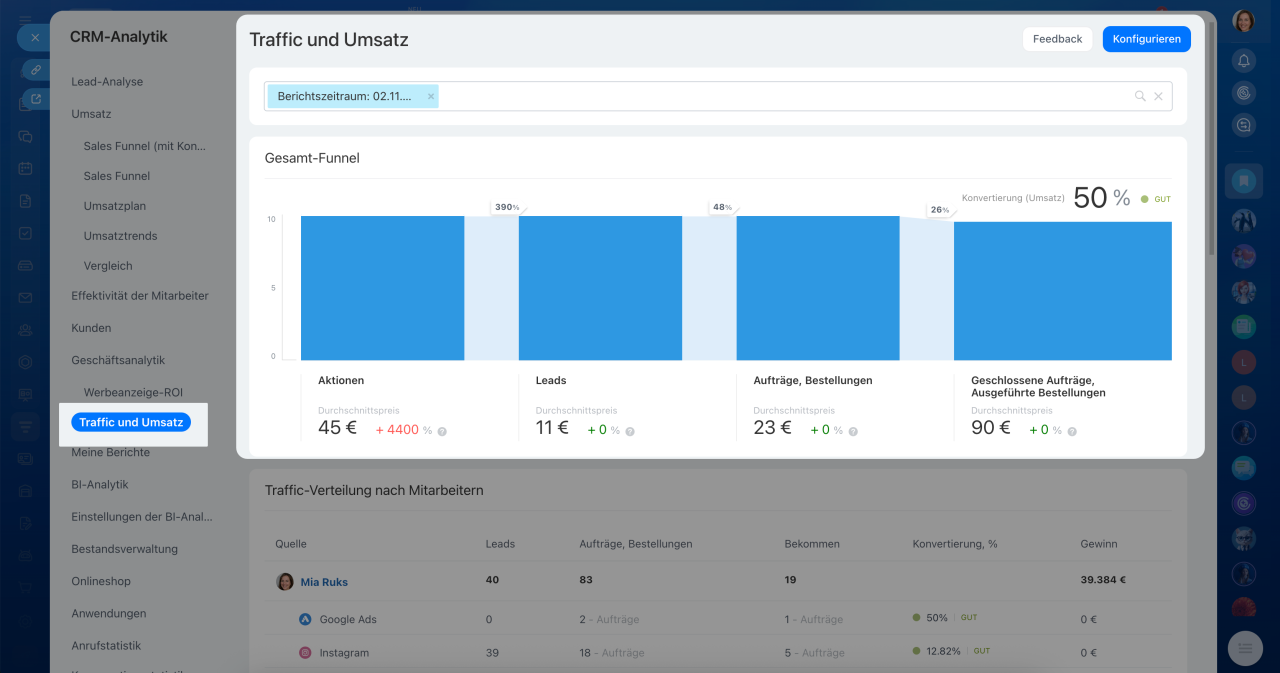Open help tooltip next to Aktionen percentage

[x=442, y=431]
